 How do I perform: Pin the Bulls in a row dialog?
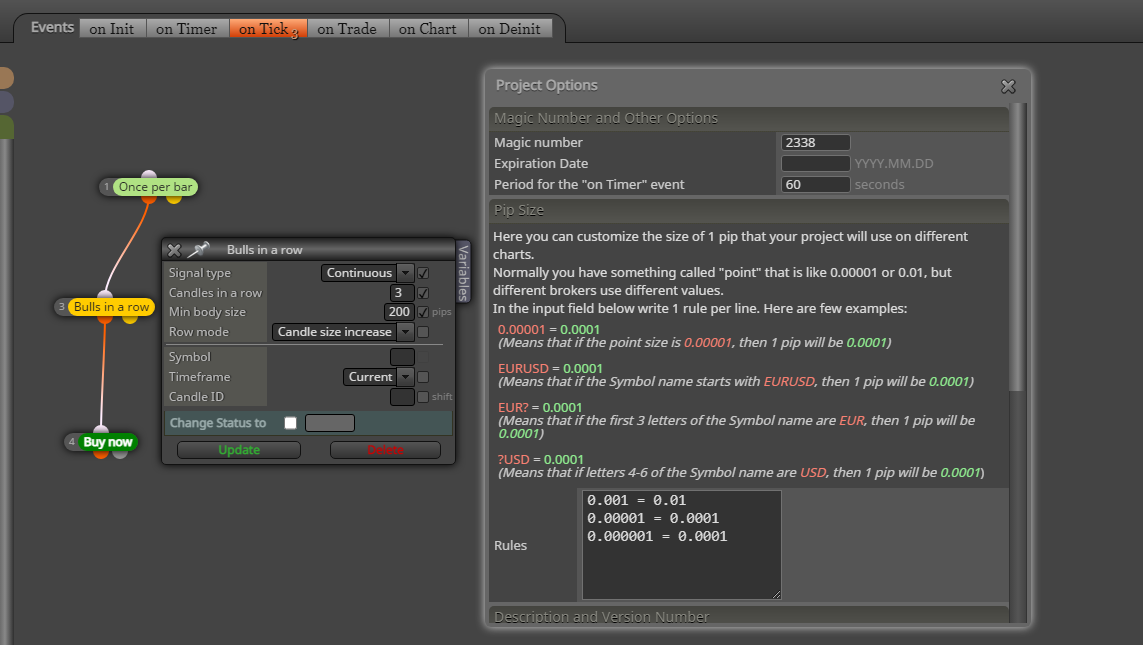coord(198,250)
